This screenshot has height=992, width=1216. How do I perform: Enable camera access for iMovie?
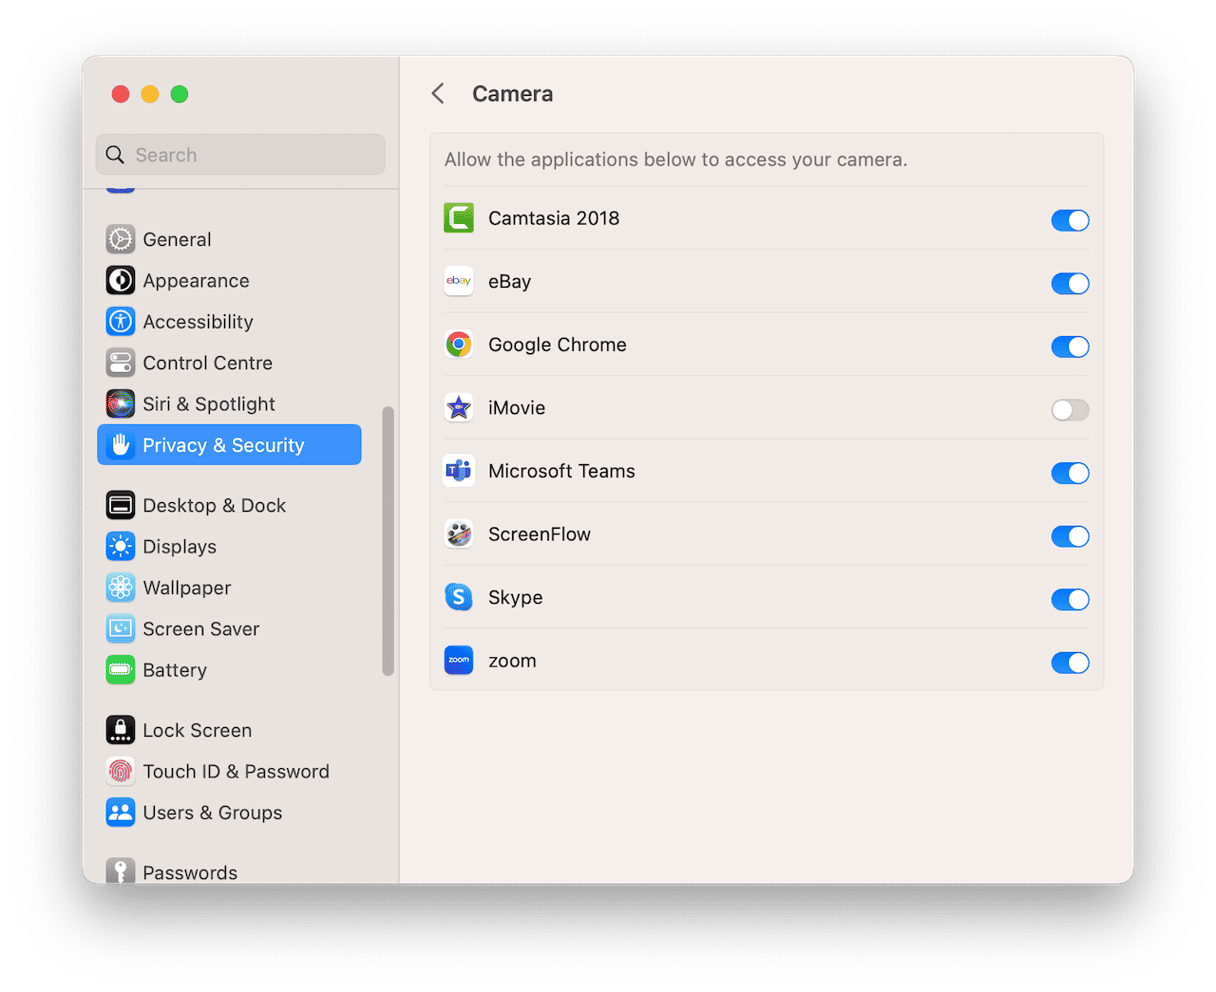(x=1069, y=410)
